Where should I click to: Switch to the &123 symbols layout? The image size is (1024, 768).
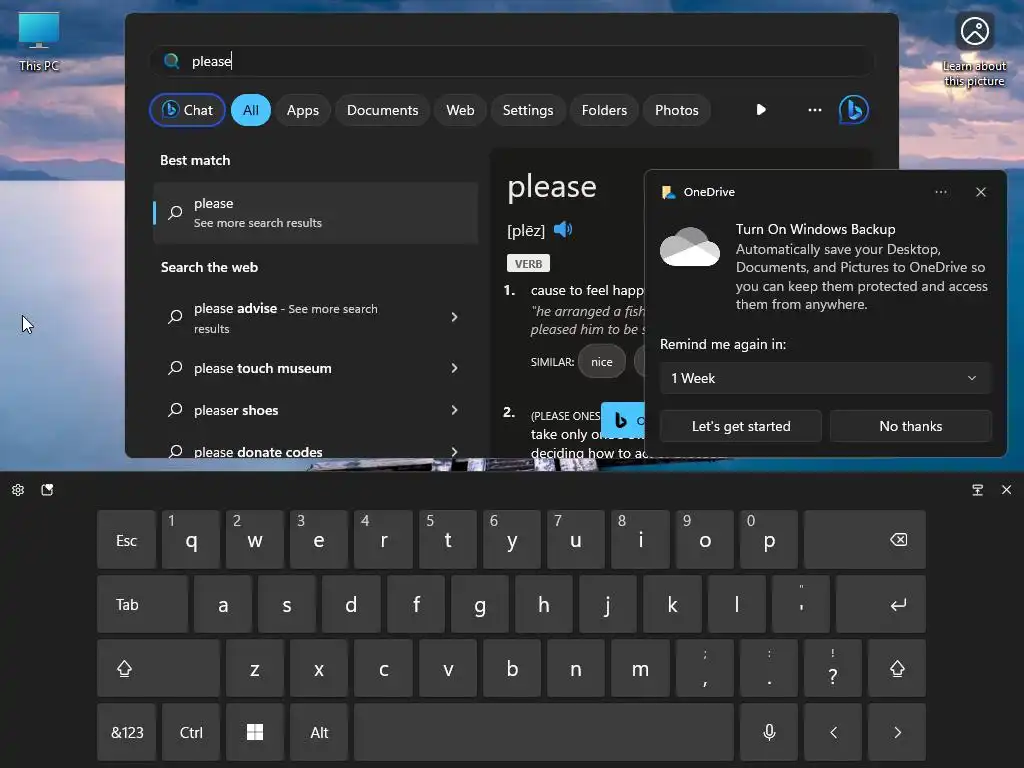(127, 732)
